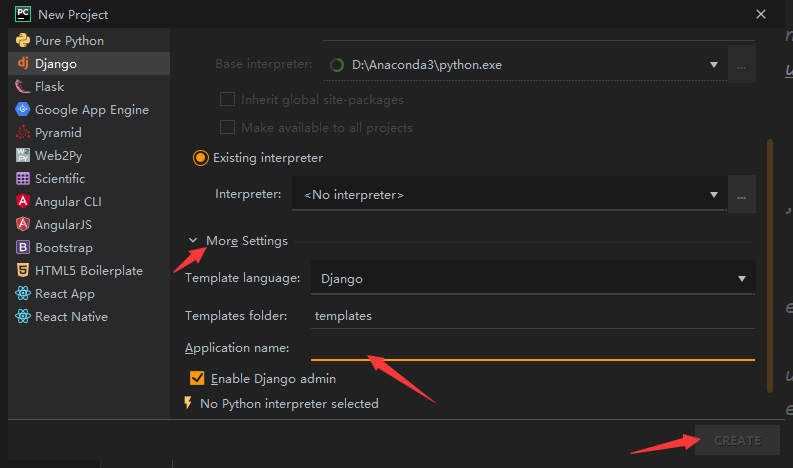Image resolution: width=793 pixels, height=468 pixels.
Task: Select HTML5 Boilerplate project type
Action: tap(89, 271)
